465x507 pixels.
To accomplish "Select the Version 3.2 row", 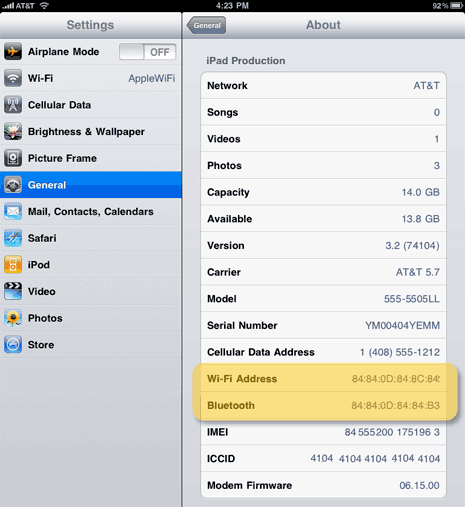I will 323,245.
